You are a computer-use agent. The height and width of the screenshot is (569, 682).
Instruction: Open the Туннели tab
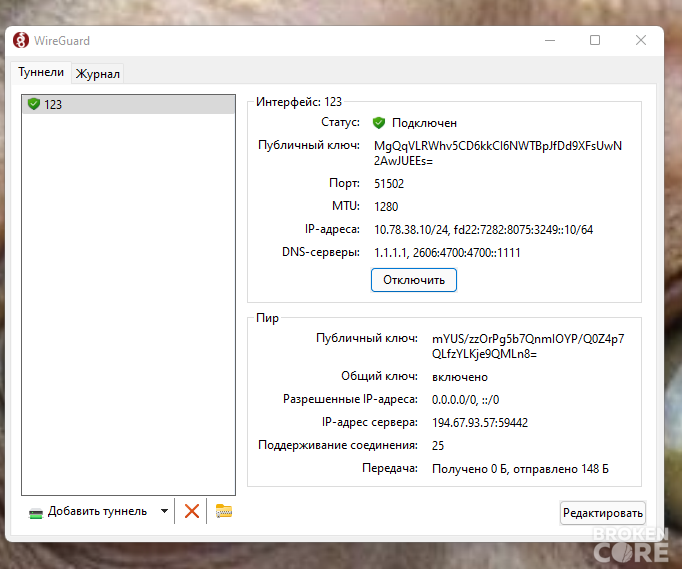click(41, 72)
